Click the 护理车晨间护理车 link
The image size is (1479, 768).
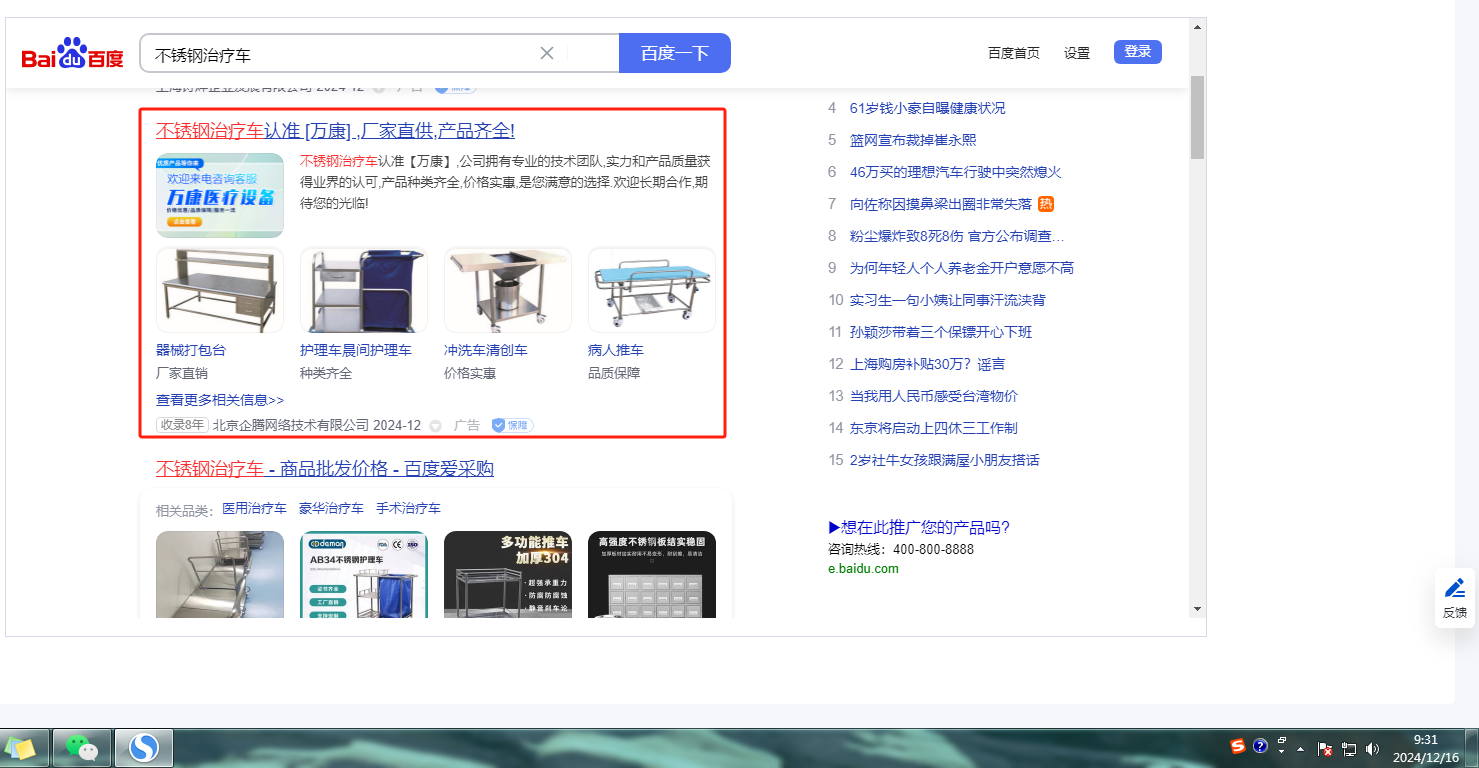coord(356,350)
